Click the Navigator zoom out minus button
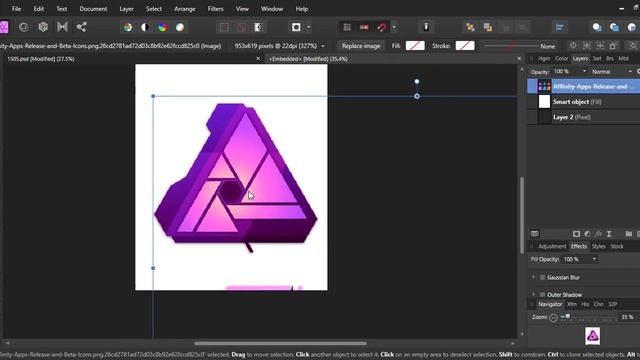The height and width of the screenshot is (360, 640). click(553, 318)
